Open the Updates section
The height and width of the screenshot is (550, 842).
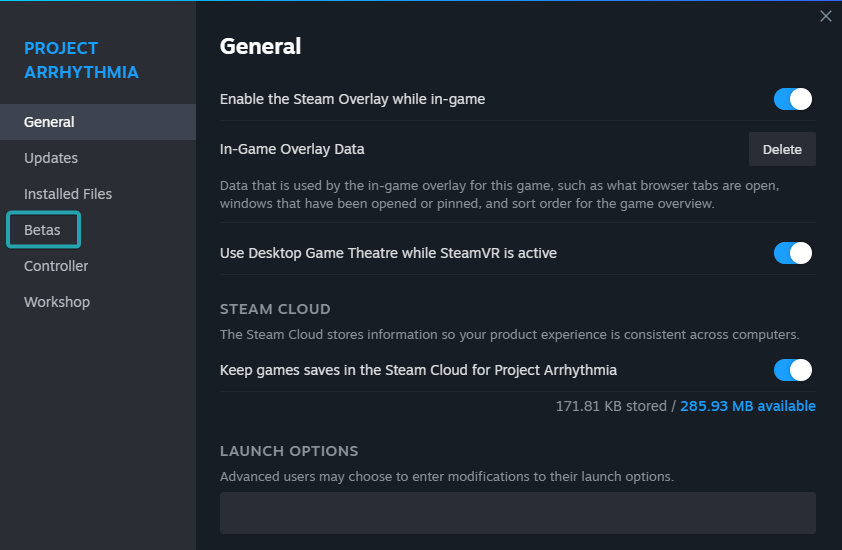[51, 158]
